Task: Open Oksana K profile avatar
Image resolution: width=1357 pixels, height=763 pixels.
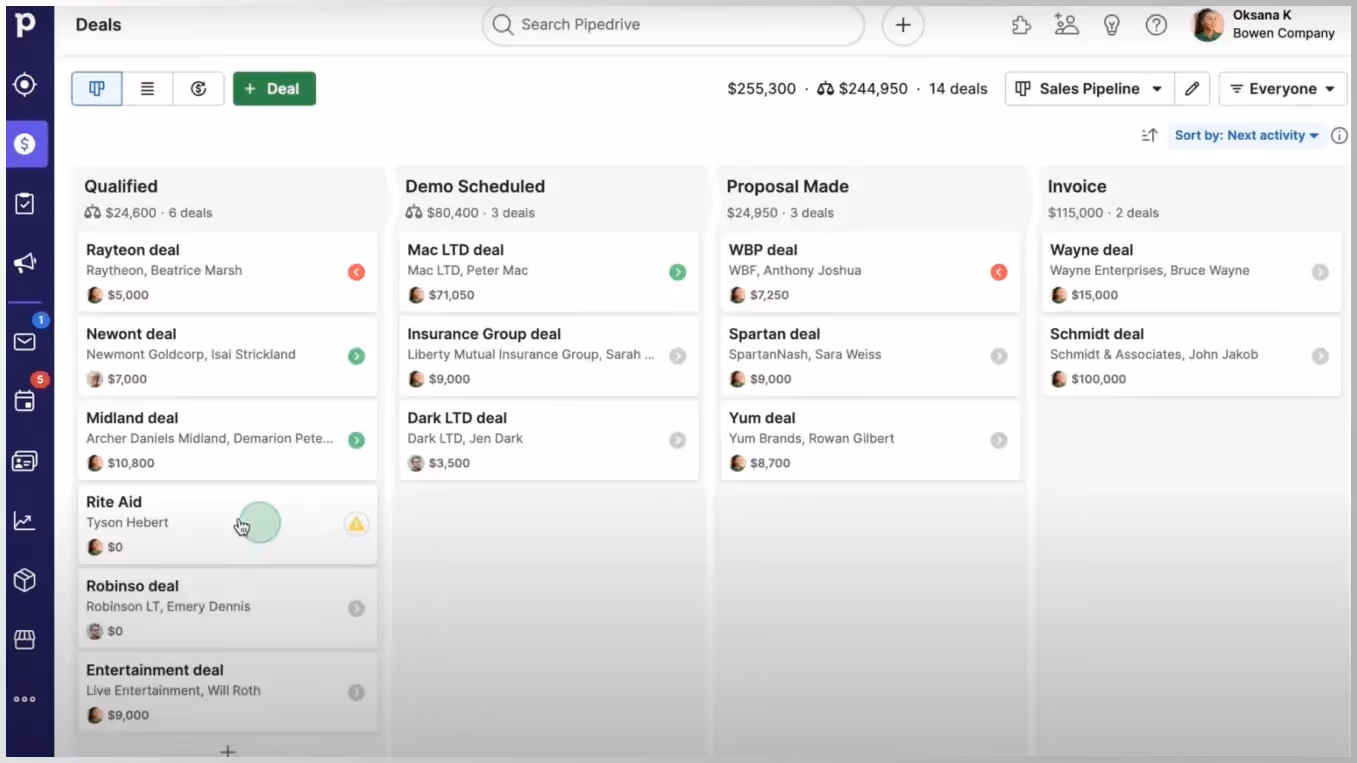Action: (1208, 25)
